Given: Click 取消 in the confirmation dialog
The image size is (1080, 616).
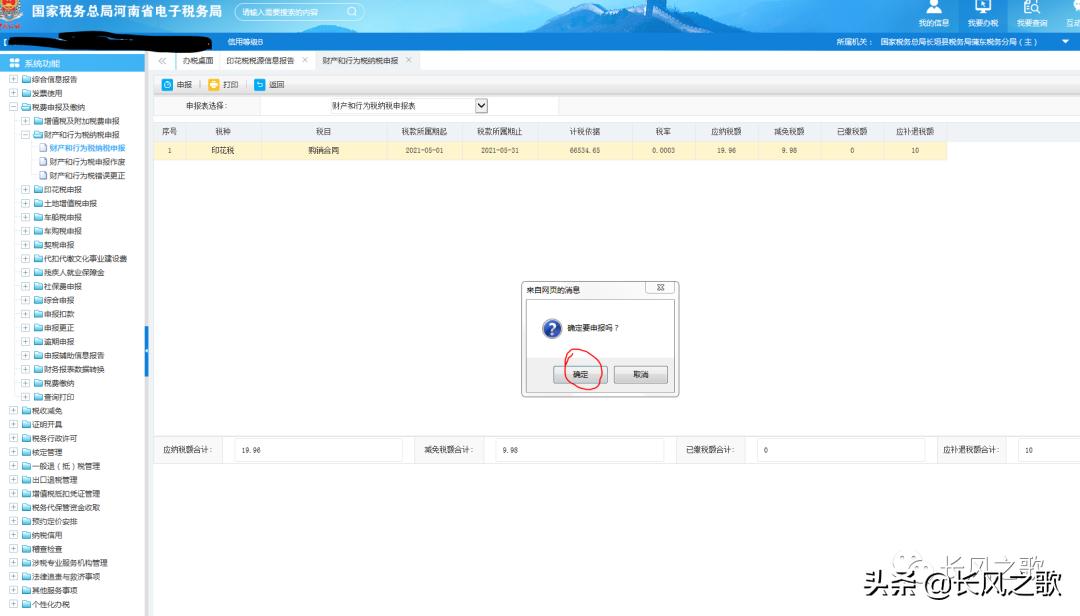Looking at the screenshot, I should pos(640,374).
